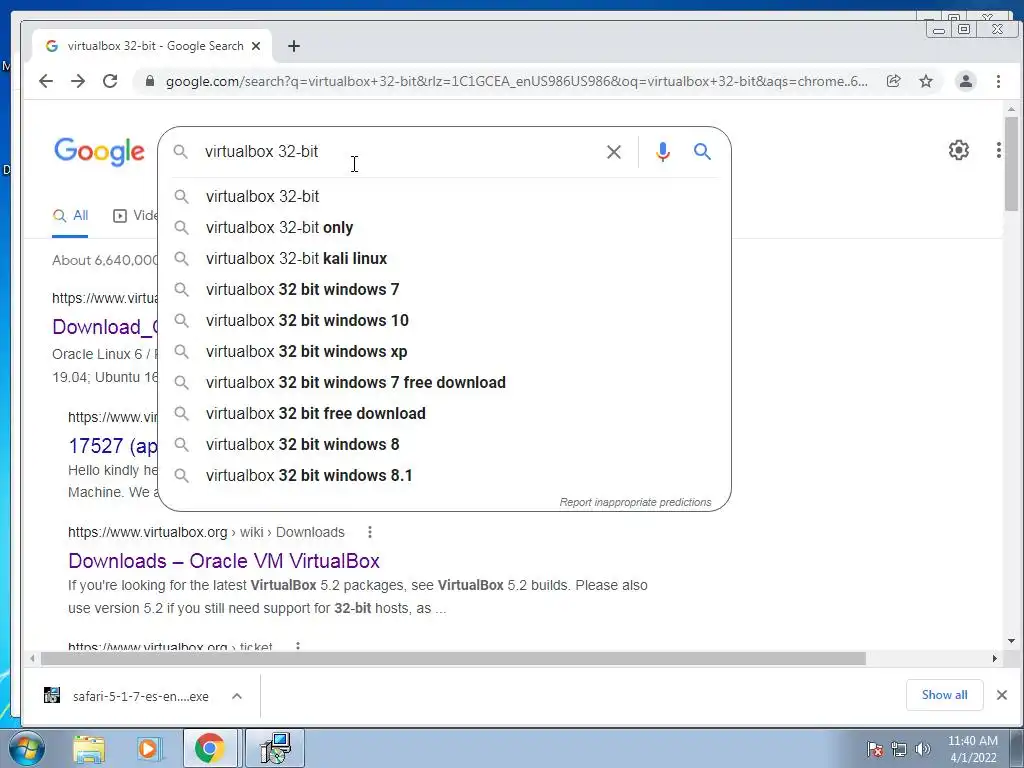
Task: Select first suggestion virtualbox 32-bit
Action: tap(444, 197)
